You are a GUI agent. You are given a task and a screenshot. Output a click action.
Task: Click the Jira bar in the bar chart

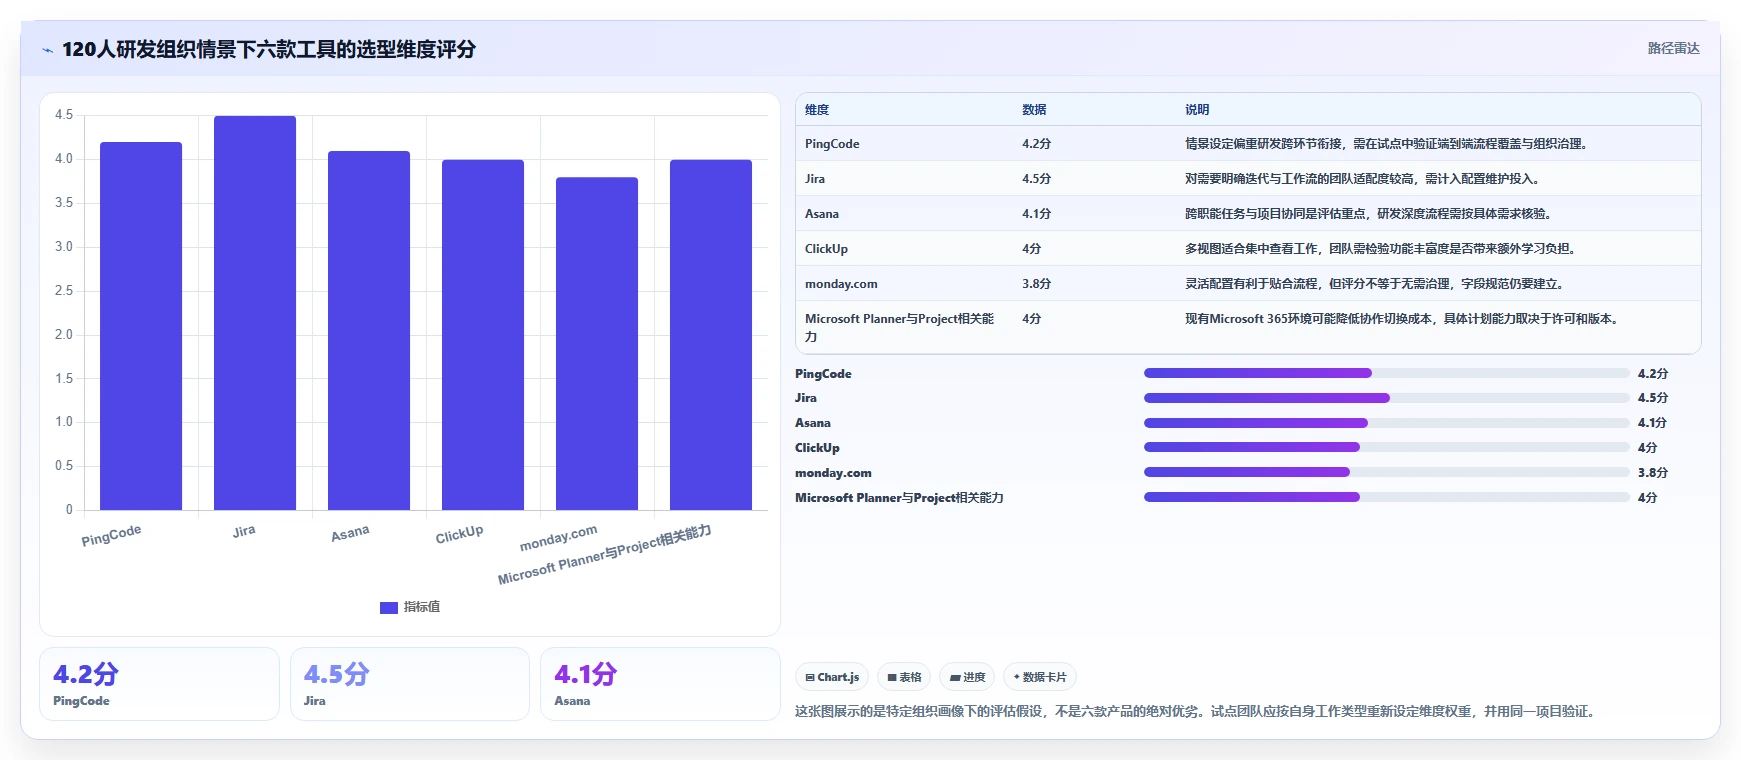(x=255, y=313)
